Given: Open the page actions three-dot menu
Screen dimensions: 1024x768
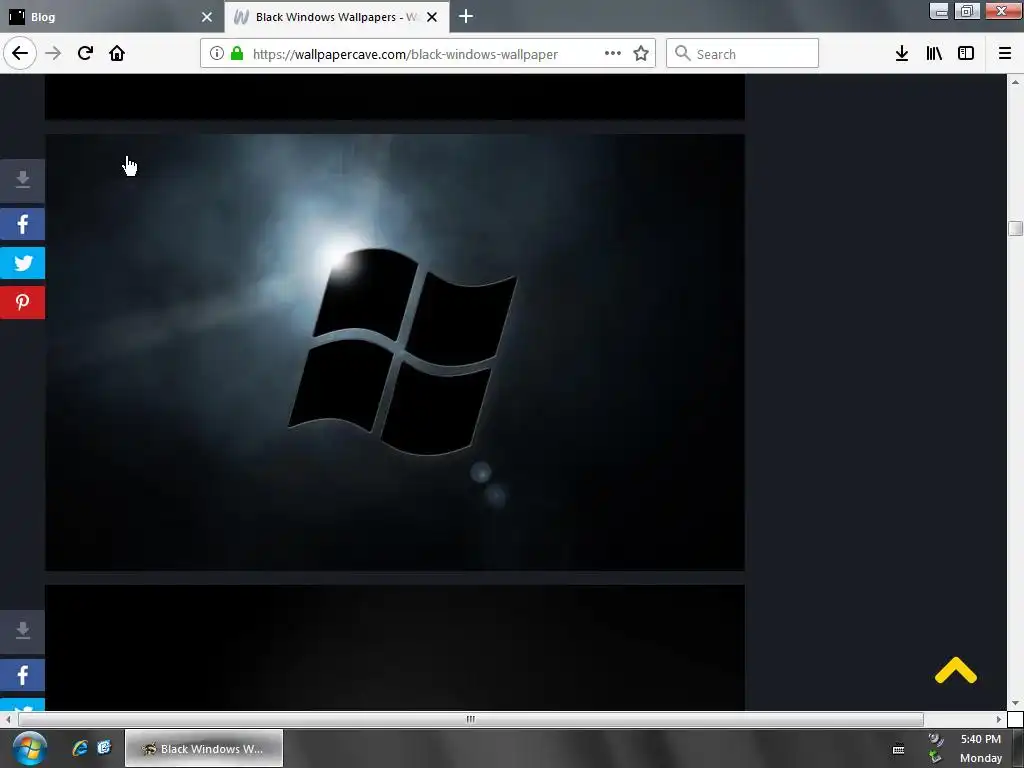Looking at the screenshot, I should [x=613, y=54].
